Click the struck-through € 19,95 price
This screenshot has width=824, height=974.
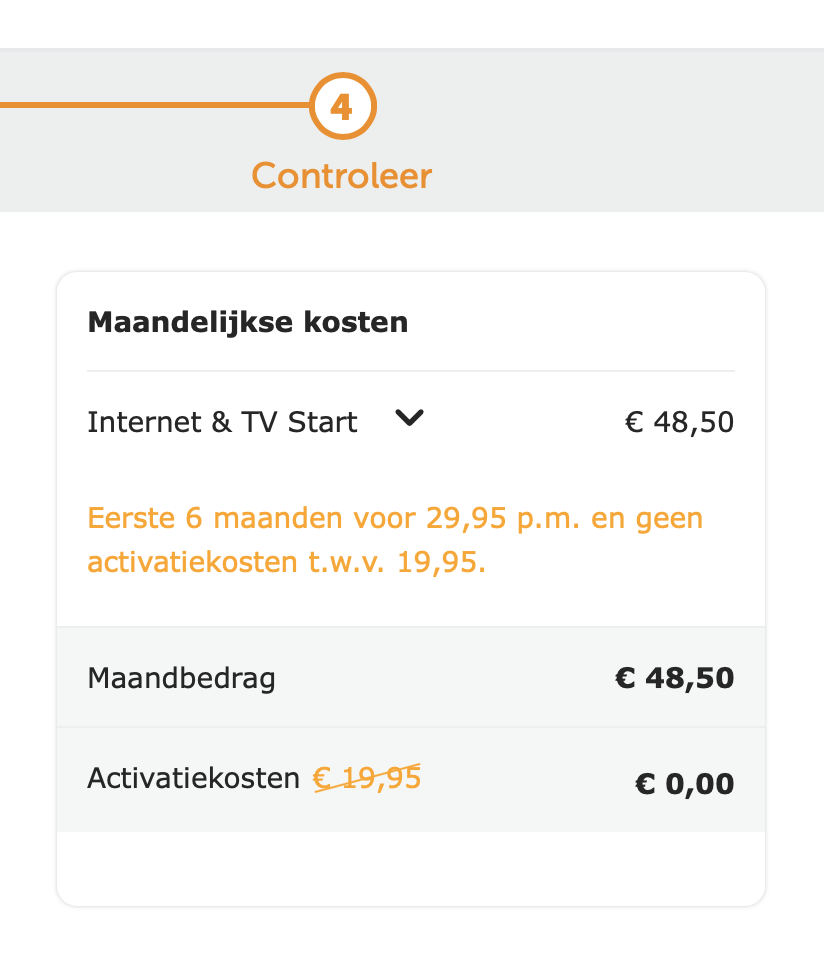pyautogui.click(x=367, y=778)
